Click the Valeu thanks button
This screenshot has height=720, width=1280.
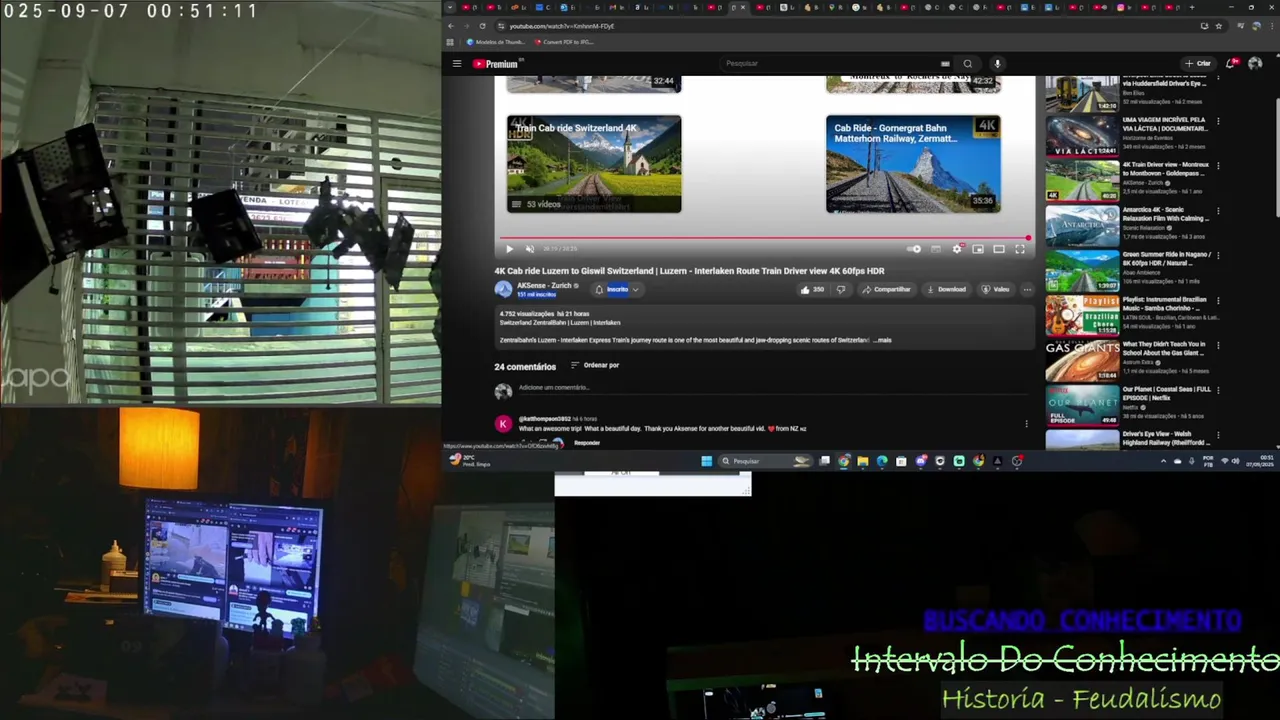point(995,289)
